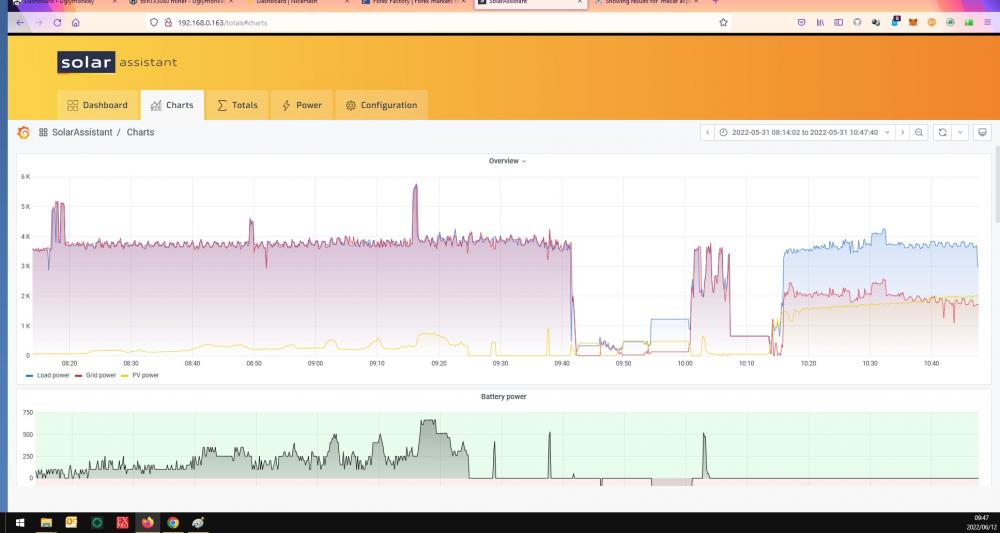Click the Firefox taskbar icon
Viewport: 1000px width, 533px height.
[x=148, y=523]
